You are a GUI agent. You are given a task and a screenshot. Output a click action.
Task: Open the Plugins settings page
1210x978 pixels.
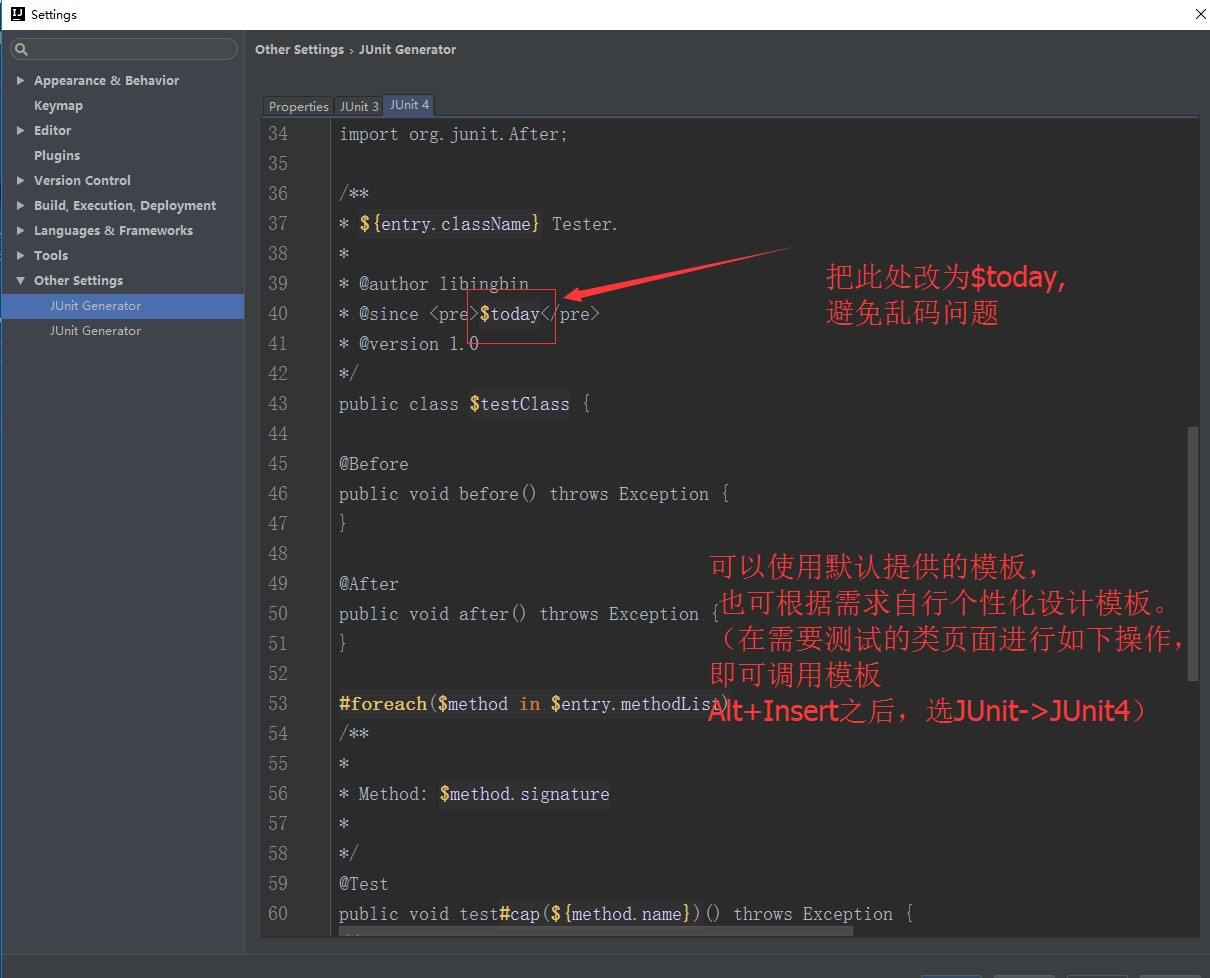coord(57,155)
